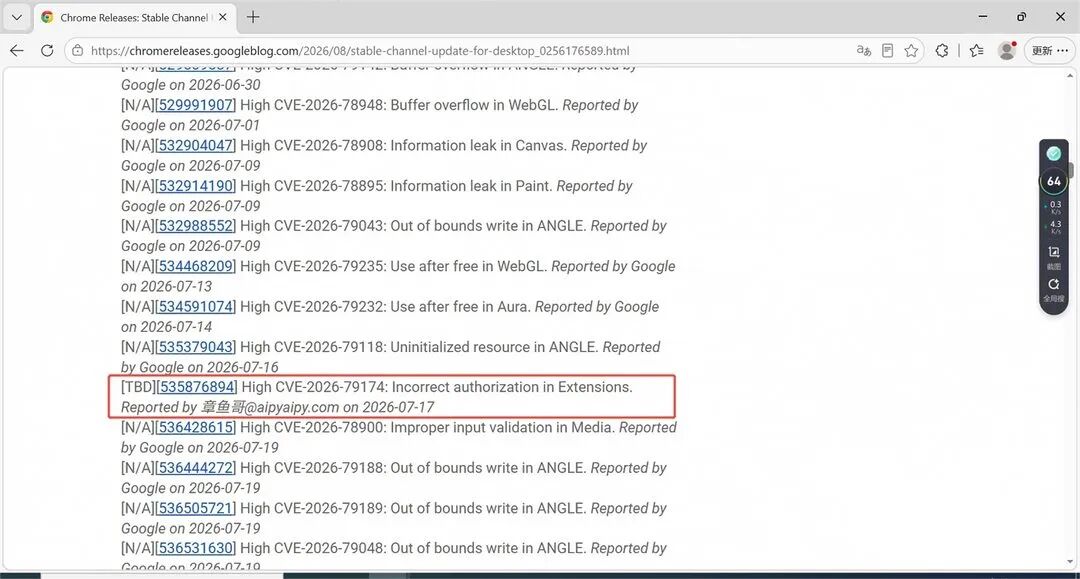1080x579 pixels.
Task: Go back to the previous page
Action: [x=17, y=50]
